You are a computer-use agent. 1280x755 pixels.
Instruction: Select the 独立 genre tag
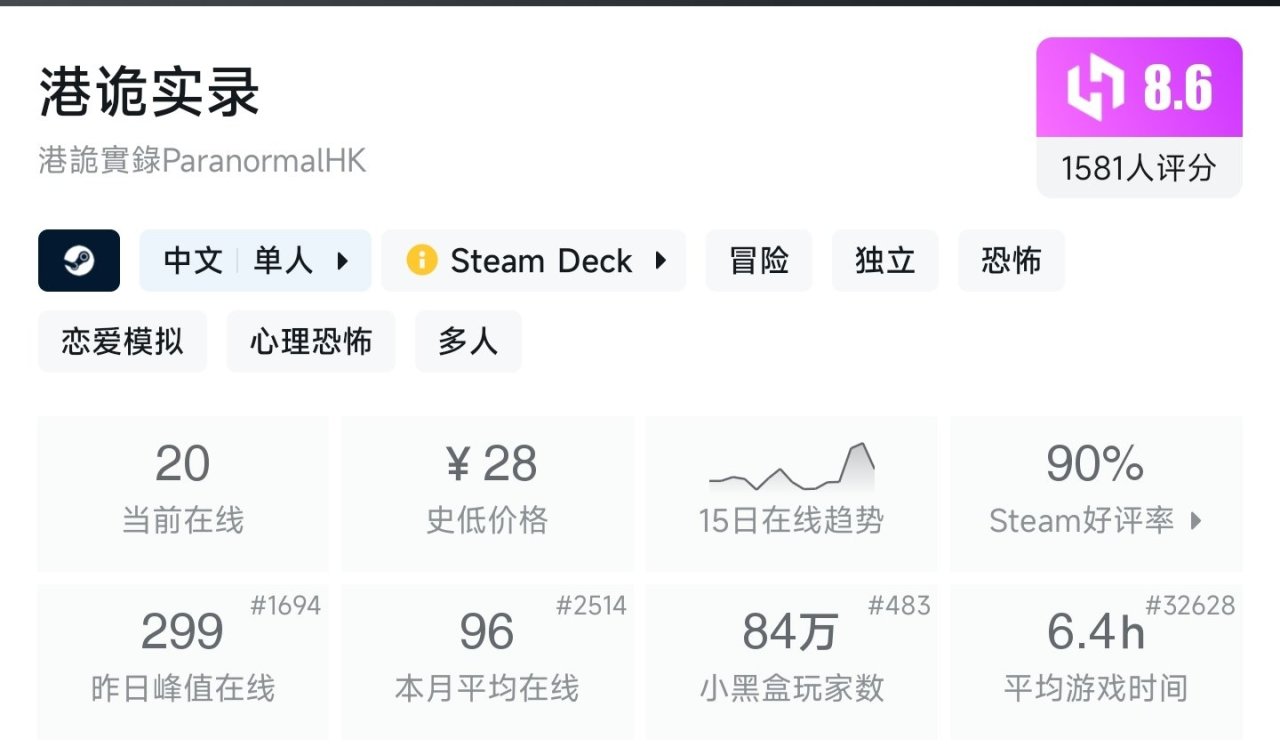tap(885, 261)
